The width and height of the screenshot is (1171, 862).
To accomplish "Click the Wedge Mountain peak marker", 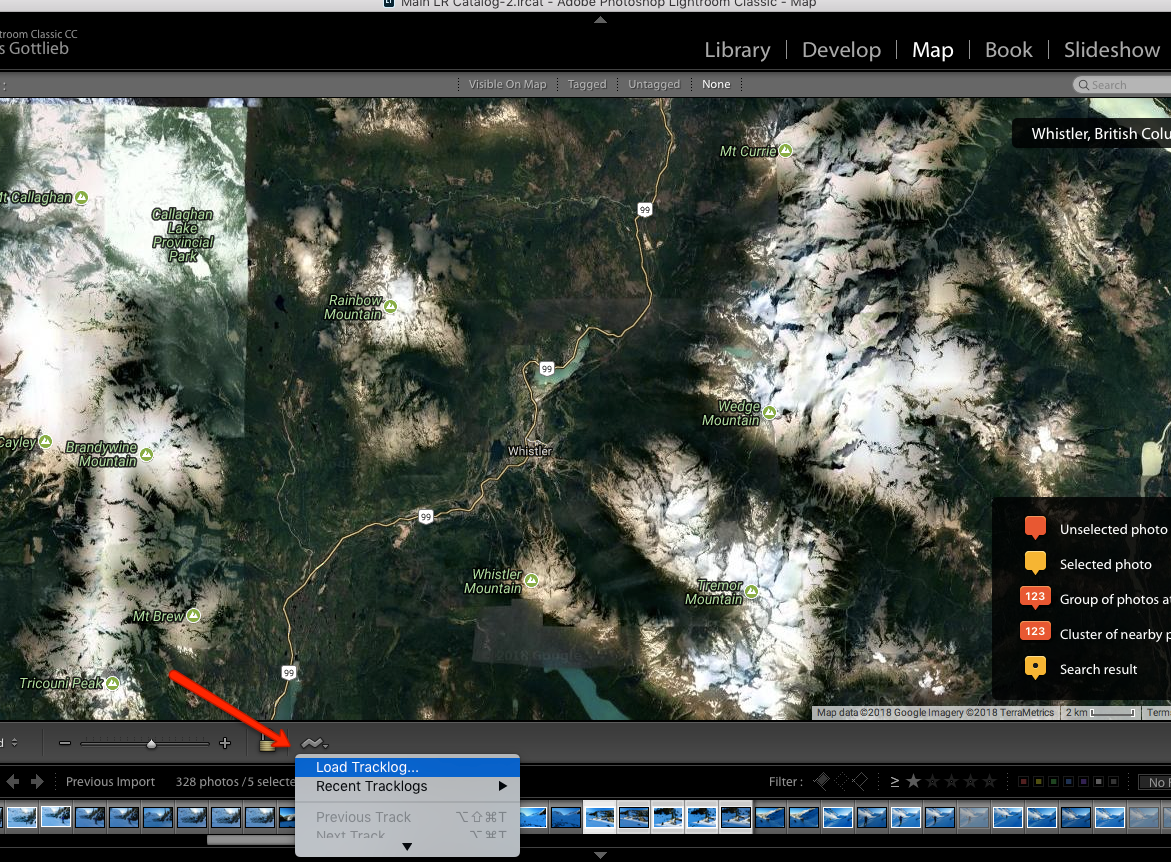I will [769, 412].
